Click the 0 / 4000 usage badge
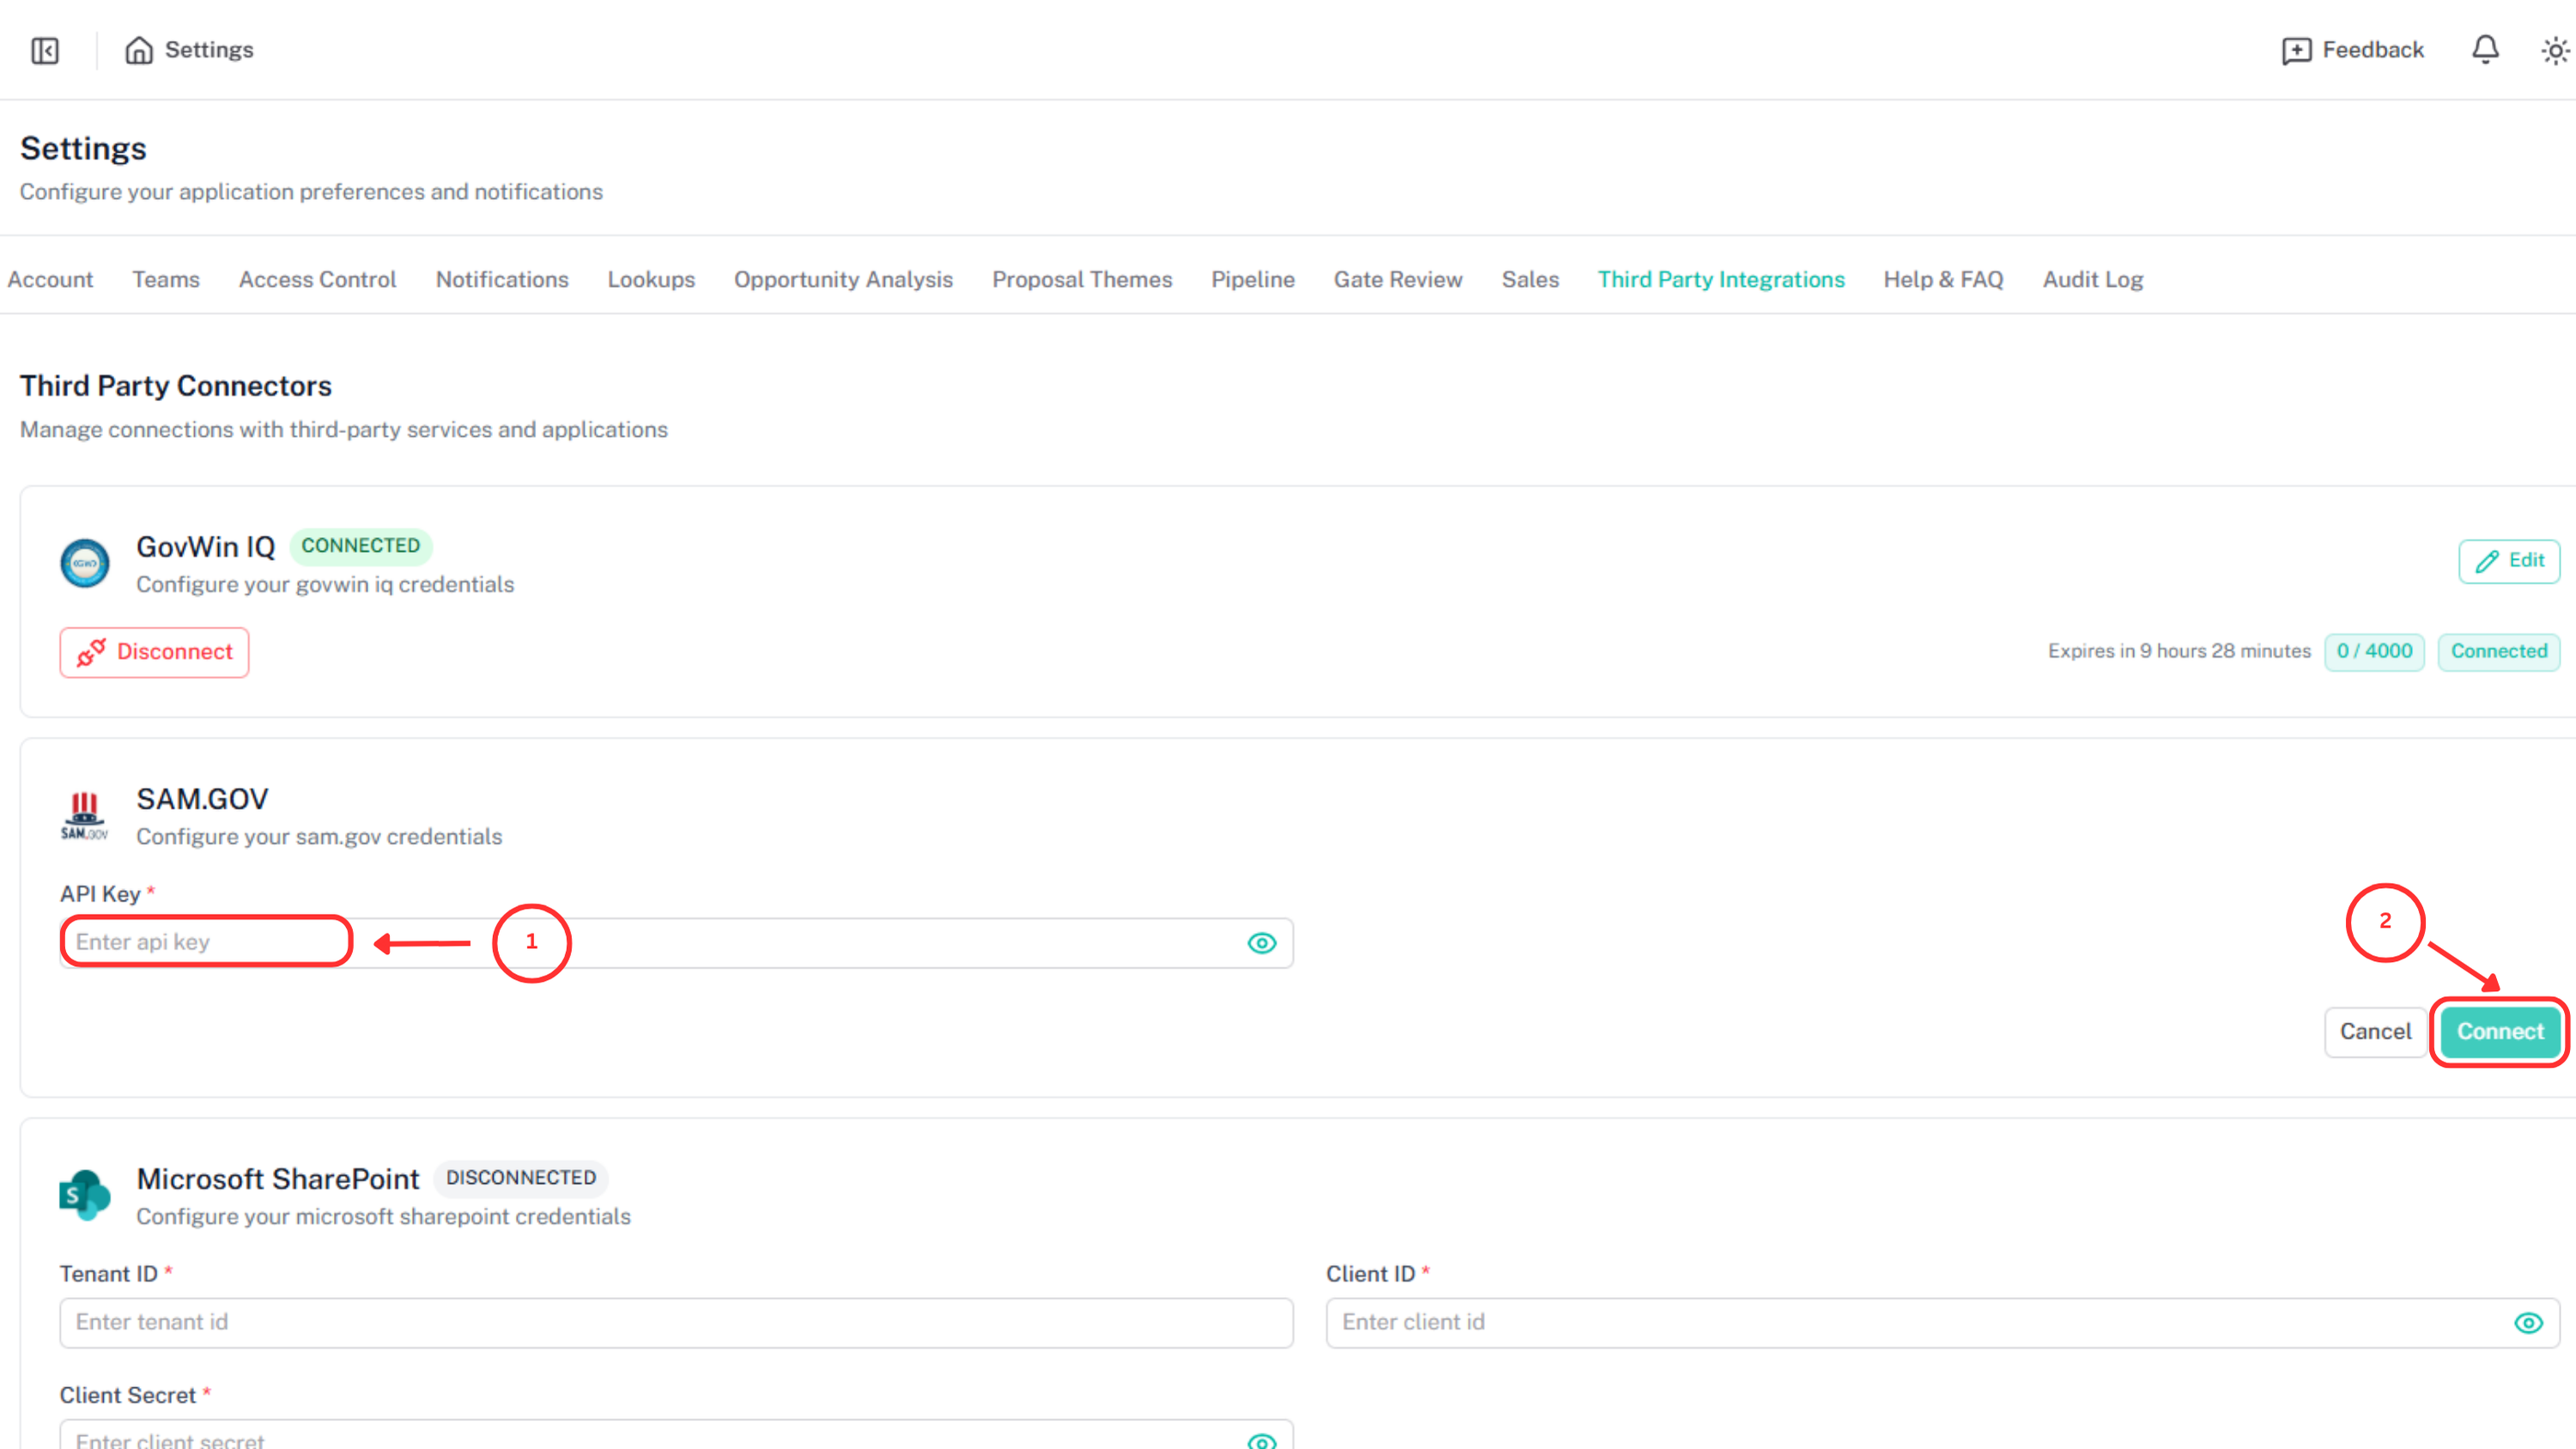The image size is (2576, 1449). [x=2374, y=652]
